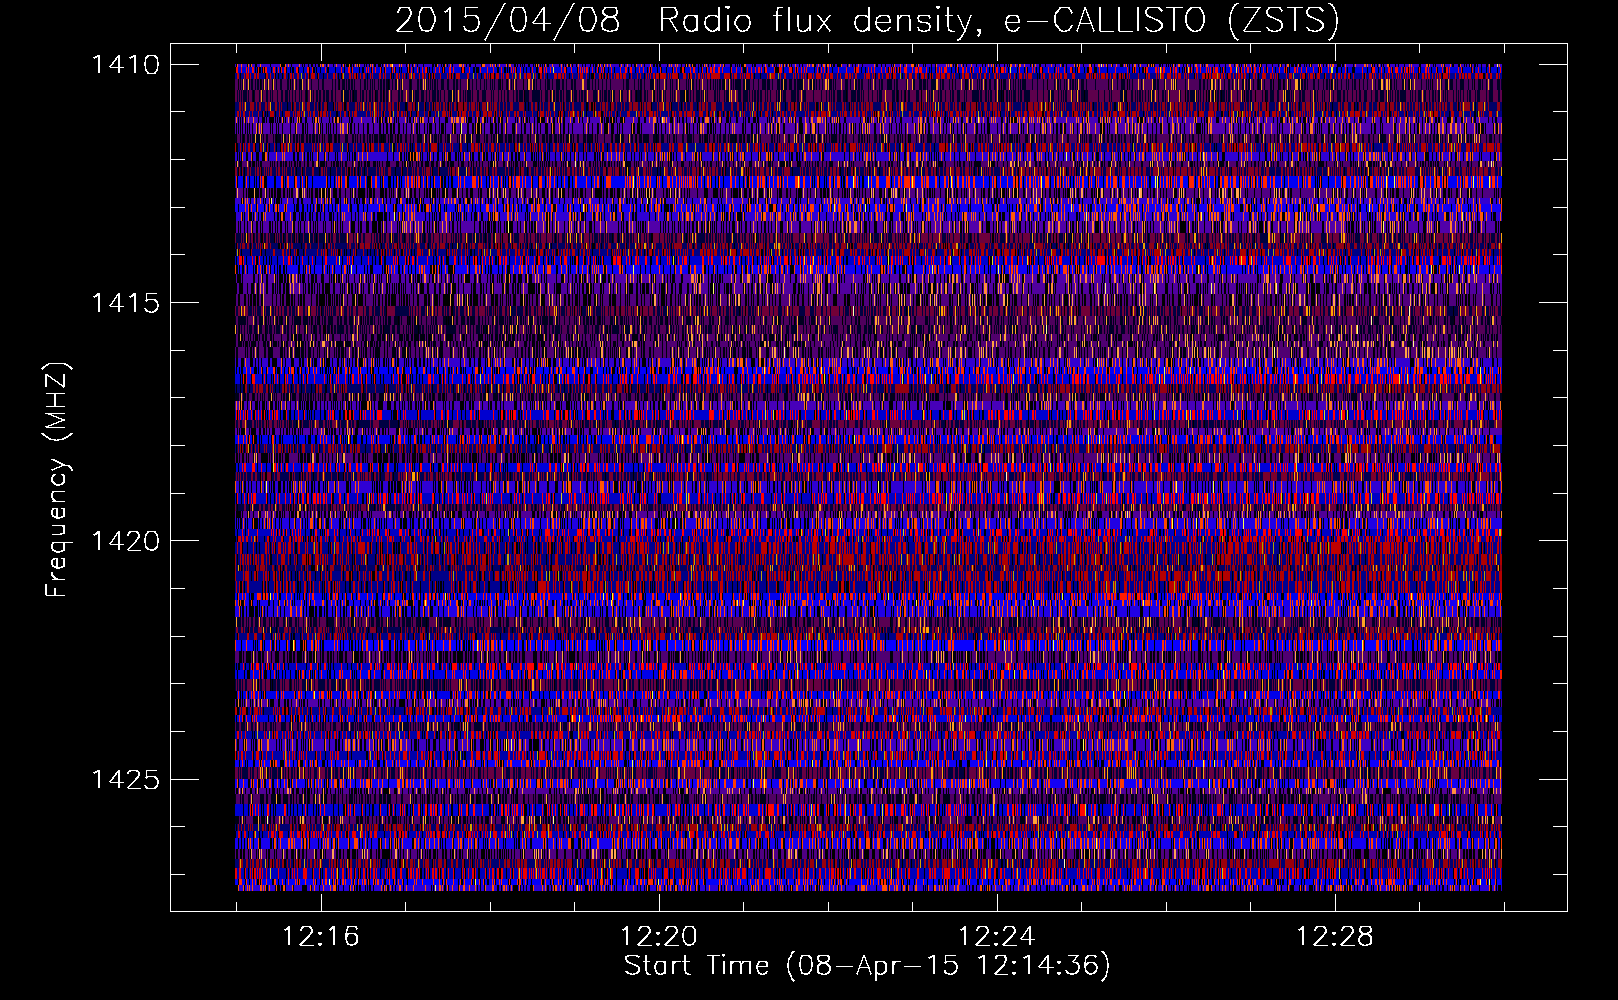Select the 1415 frequency axis label
This screenshot has width=1618, height=1000.
point(125,303)
